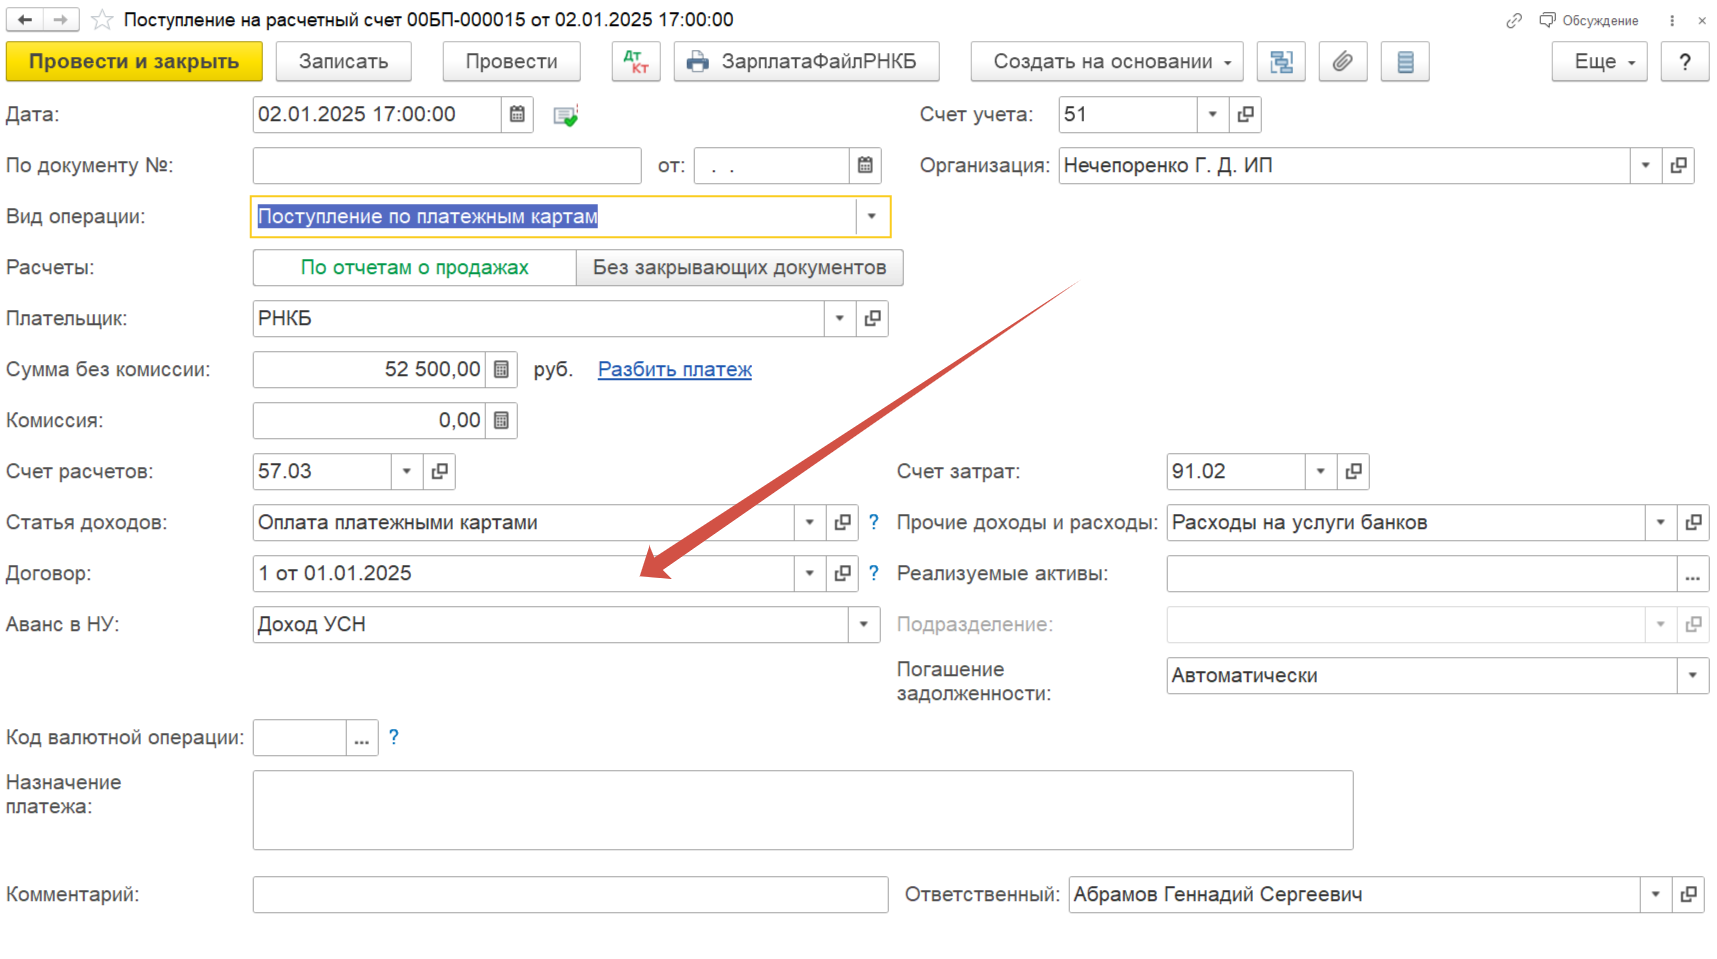Open the report list icon in toolbar

1404,62
